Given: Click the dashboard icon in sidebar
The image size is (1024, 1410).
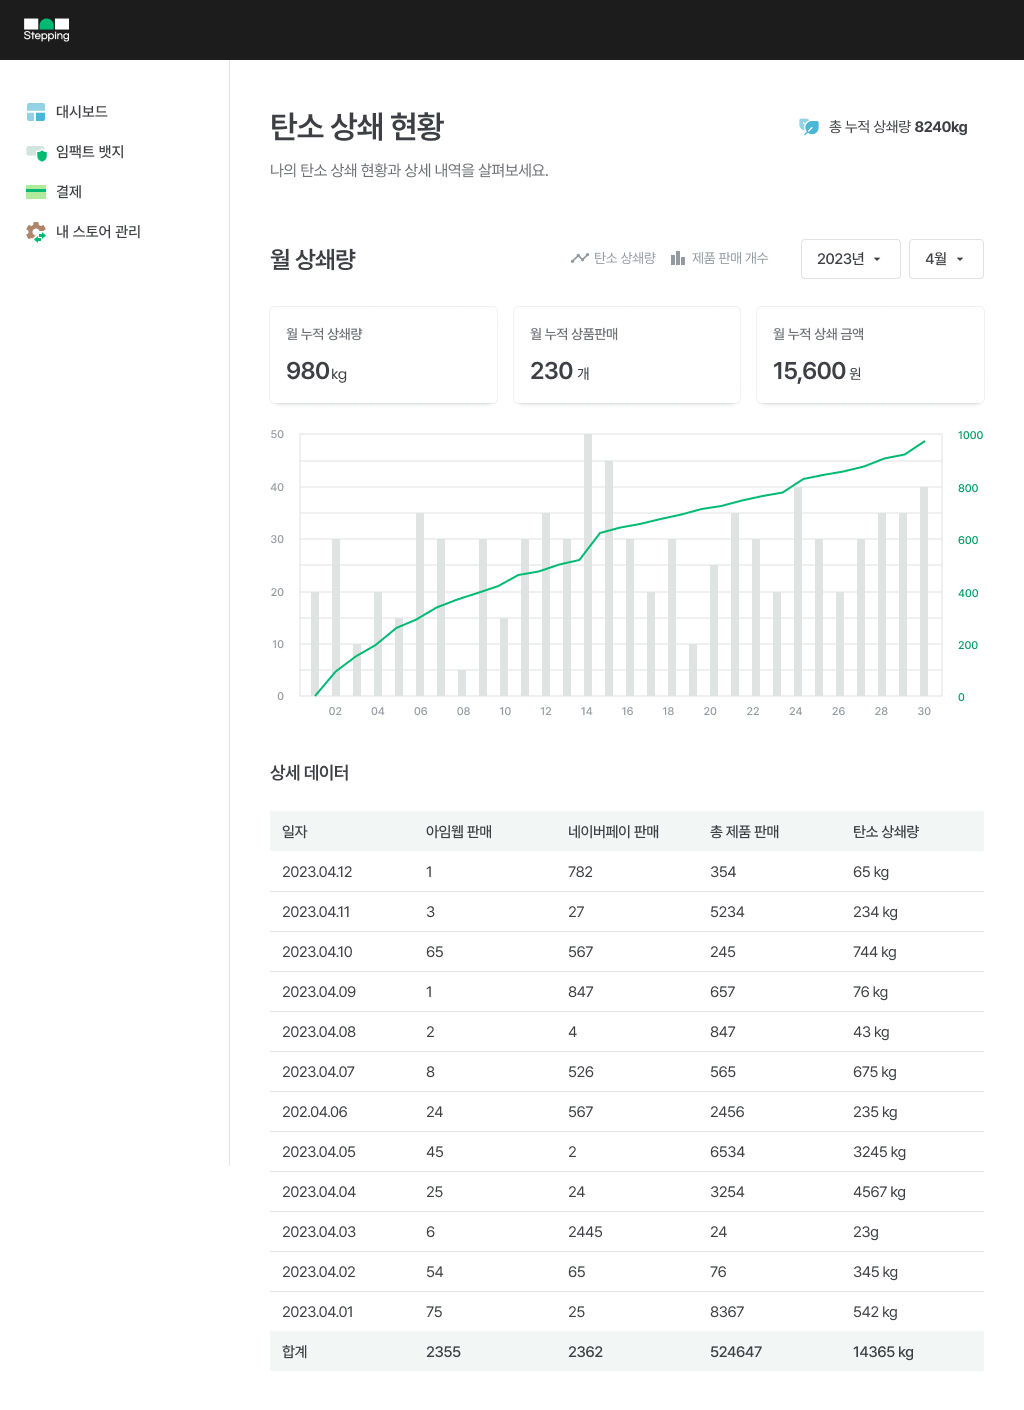Looking at the screenshot, I should pyautogui.click(x=36, y=112).
